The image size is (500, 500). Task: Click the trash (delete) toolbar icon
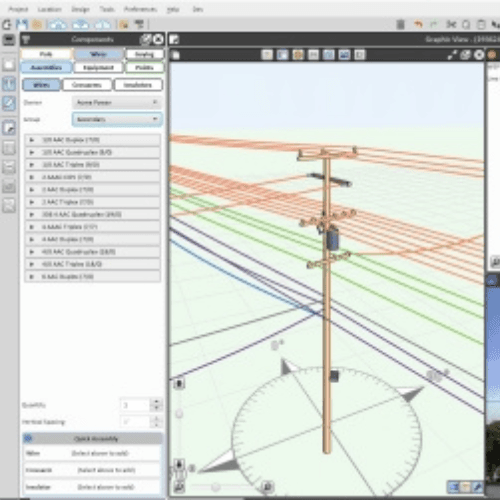click(400, 24)
